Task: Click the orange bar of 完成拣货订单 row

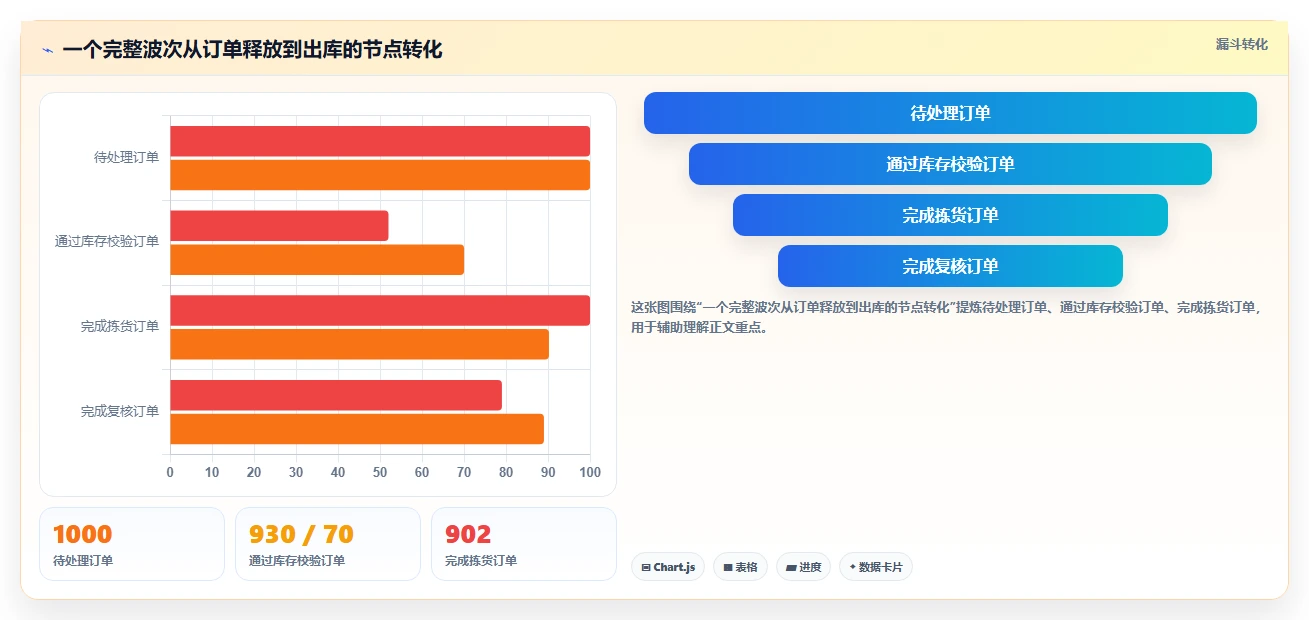Action: tap(359, 344)
